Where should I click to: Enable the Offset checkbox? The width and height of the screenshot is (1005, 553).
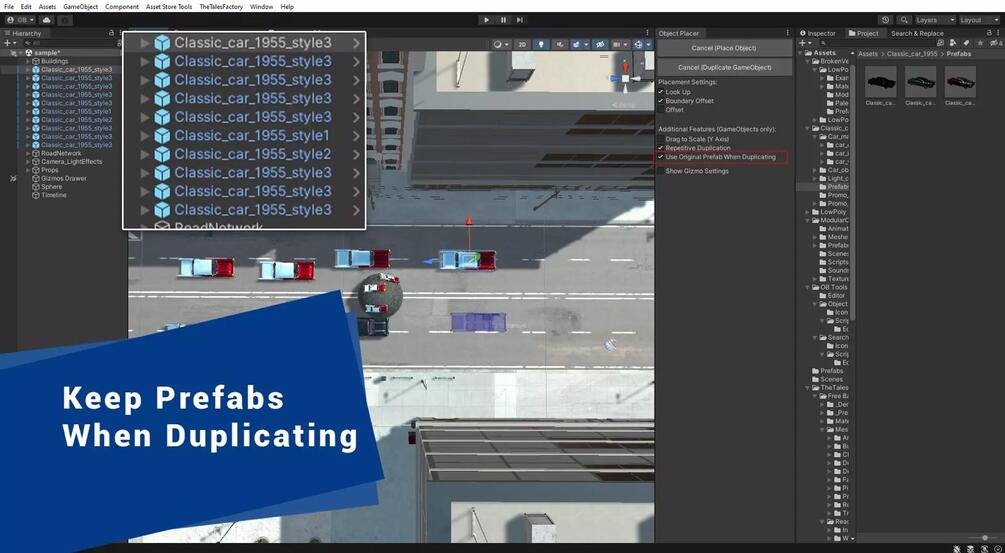(661, 110)
